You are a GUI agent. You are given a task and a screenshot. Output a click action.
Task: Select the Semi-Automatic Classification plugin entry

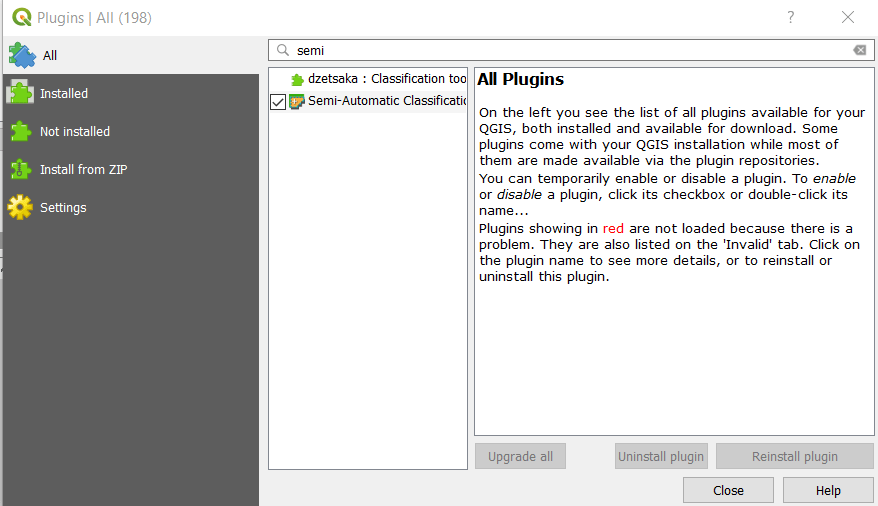(x=368, y=101)
